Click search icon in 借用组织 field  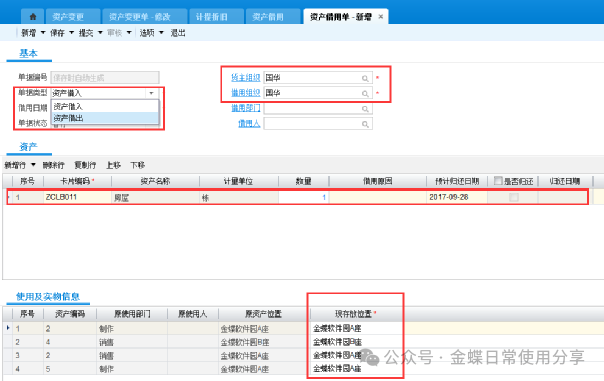[365, 94]
